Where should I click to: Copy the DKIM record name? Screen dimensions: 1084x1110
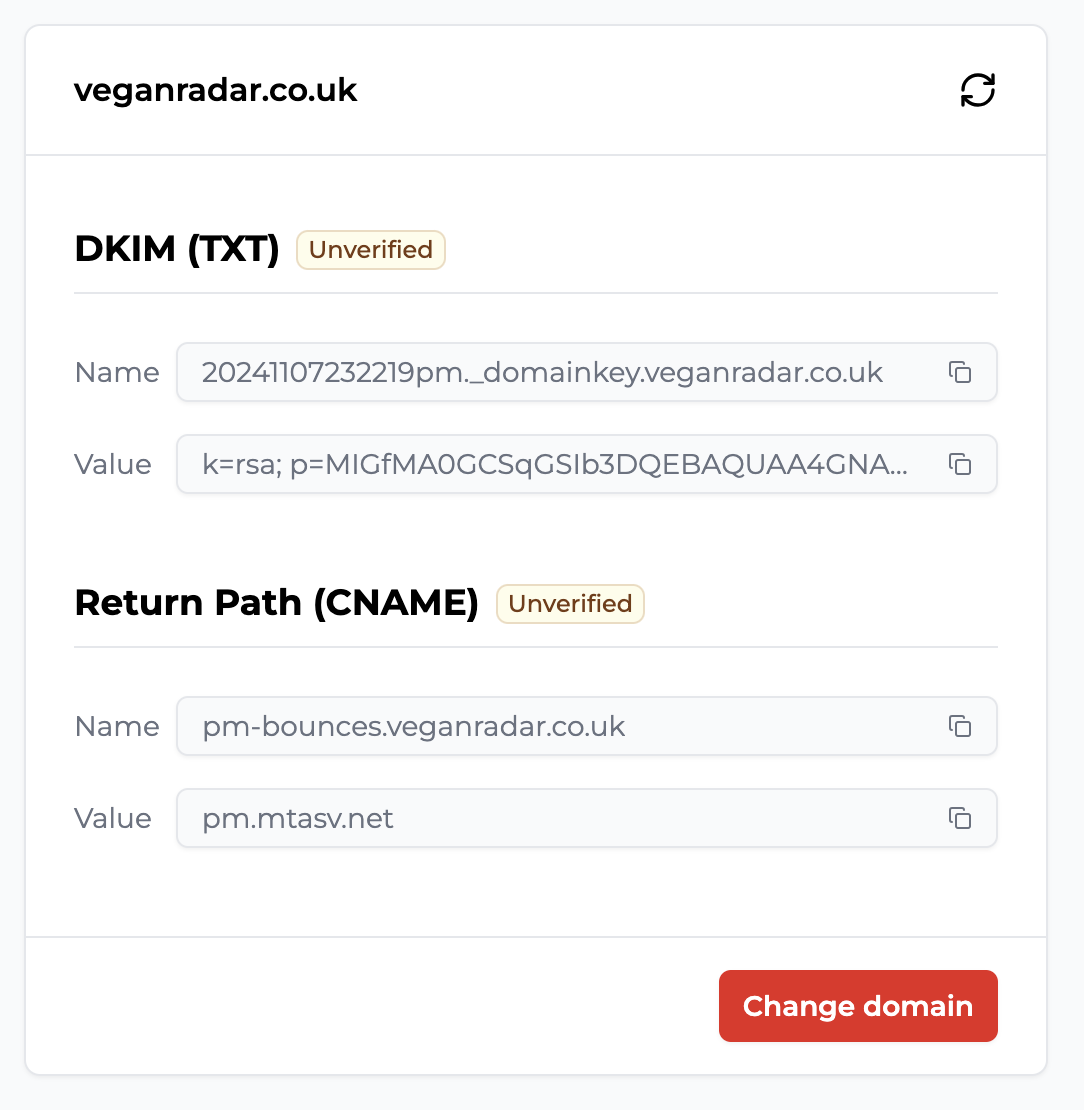click(x=960, y=372)
